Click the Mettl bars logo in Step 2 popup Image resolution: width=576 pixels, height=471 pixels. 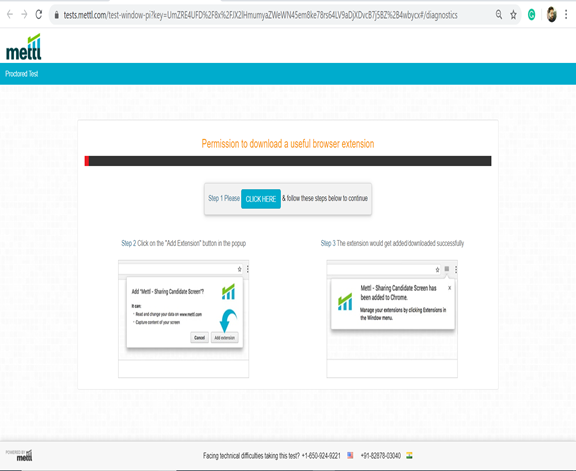[228, 292]
